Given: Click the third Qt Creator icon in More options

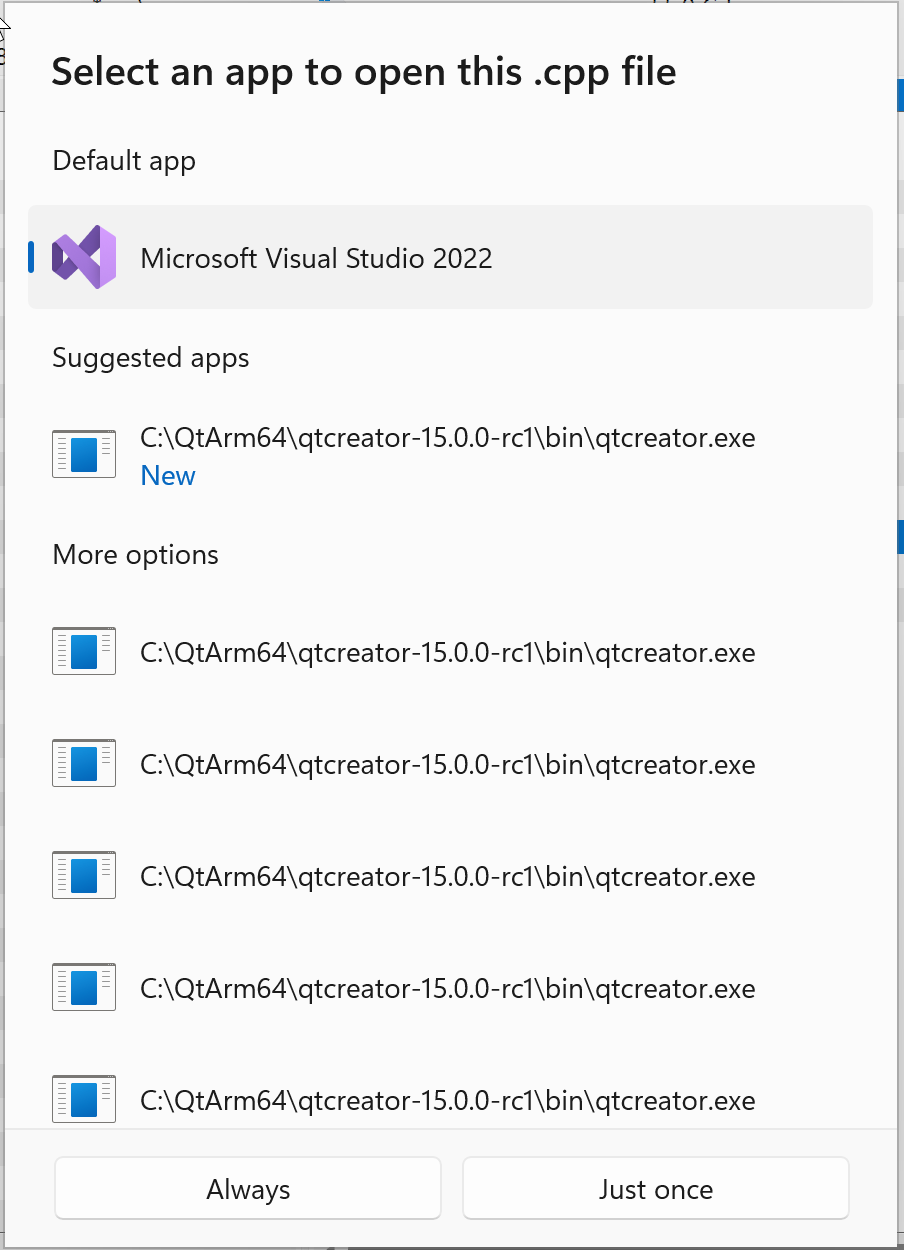Looking at the screenshot, I should (x=84, y=875).
